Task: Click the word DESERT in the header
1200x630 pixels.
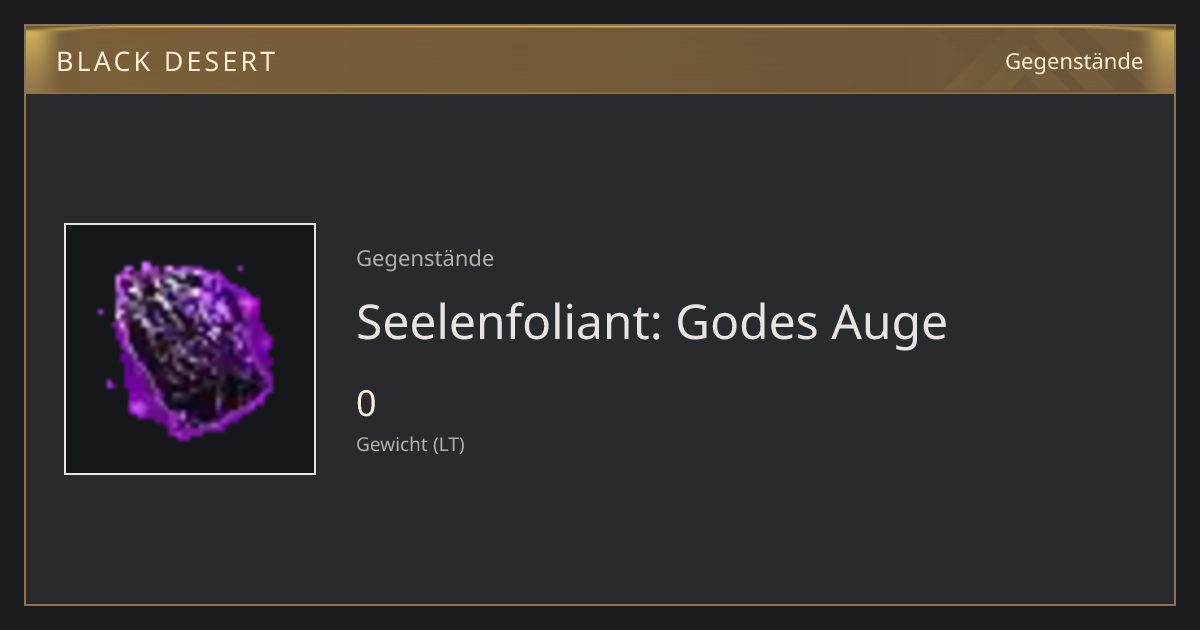Action: [220, 62]
